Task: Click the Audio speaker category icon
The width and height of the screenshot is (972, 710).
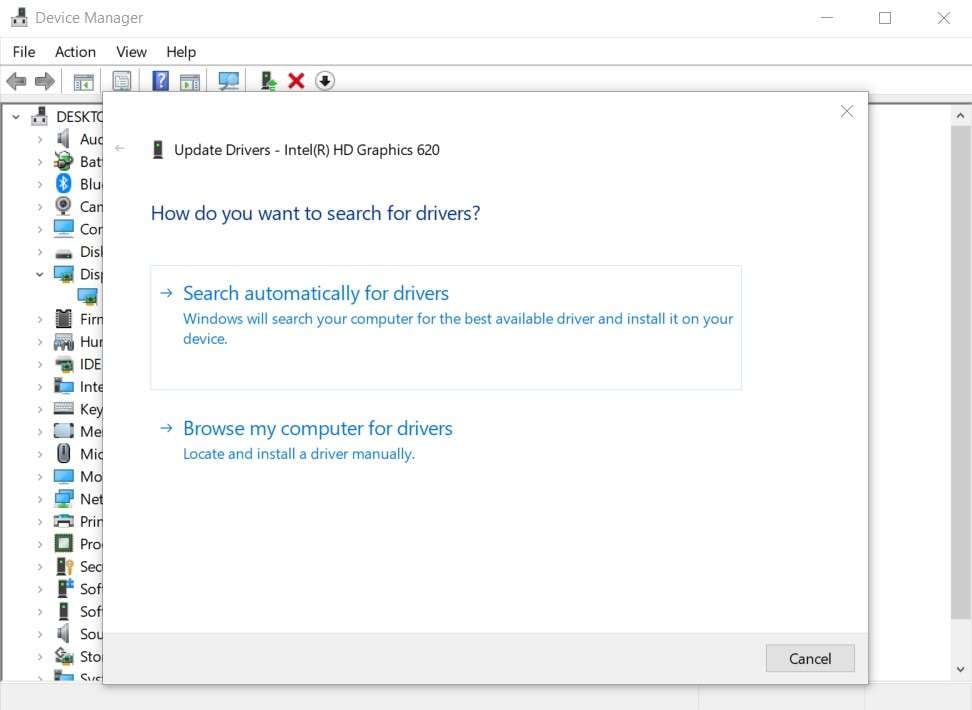Action: [x=63, y=138]
